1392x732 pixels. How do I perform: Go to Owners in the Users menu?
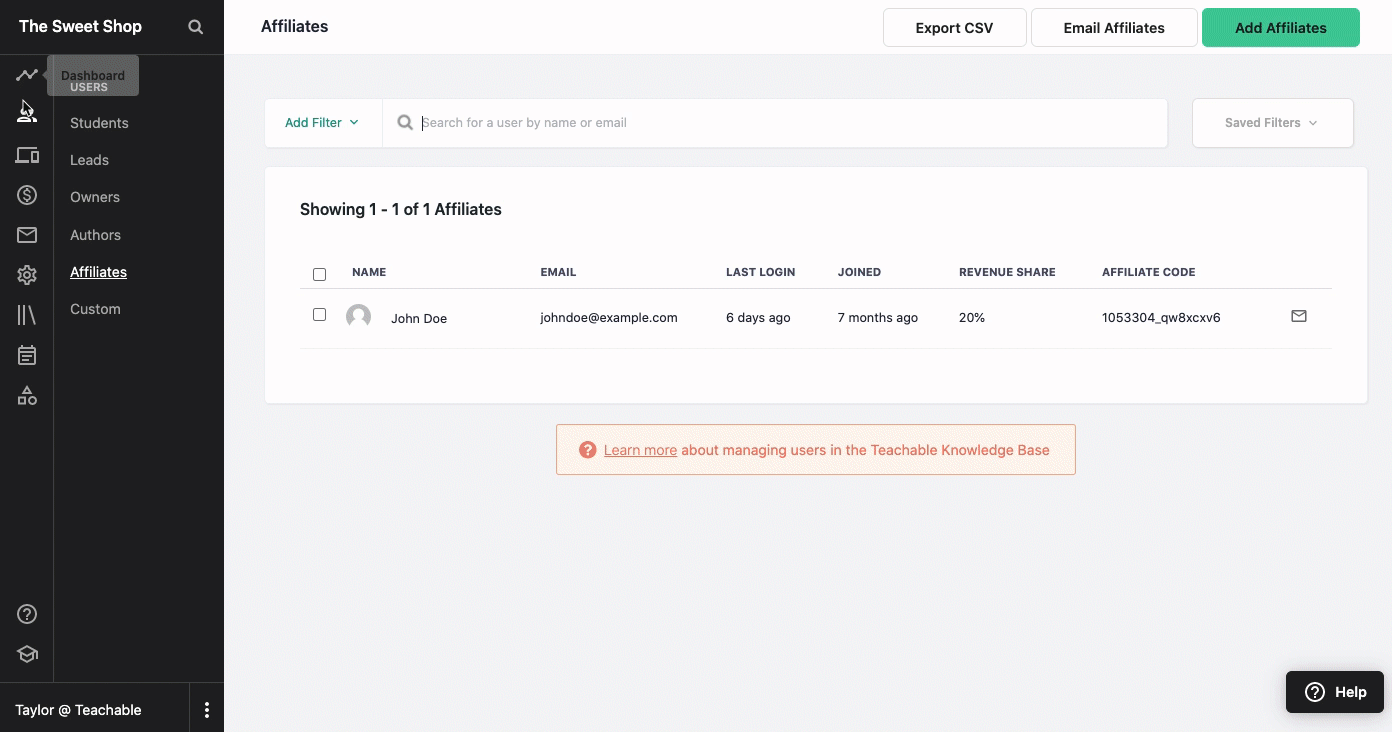95,197
